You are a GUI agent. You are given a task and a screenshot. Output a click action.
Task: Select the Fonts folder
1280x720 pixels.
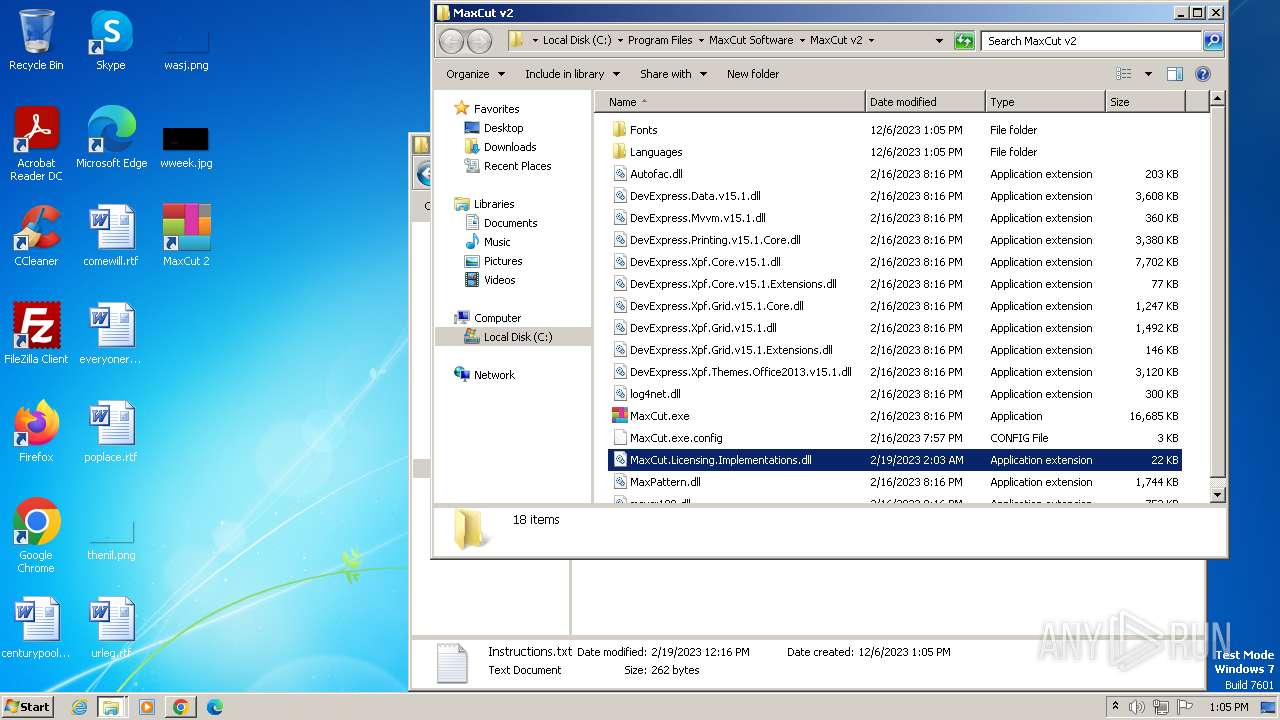pyautogui.click(x=895, y=130)
